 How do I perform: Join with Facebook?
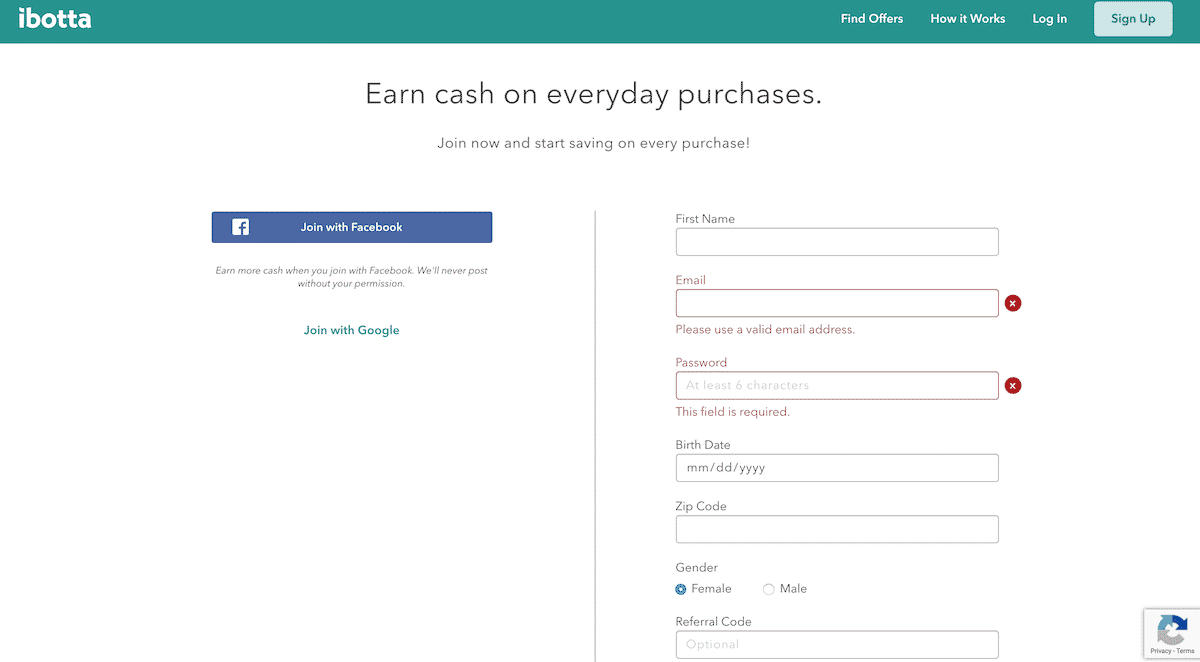pyautogui.click(x=352, y=227)
